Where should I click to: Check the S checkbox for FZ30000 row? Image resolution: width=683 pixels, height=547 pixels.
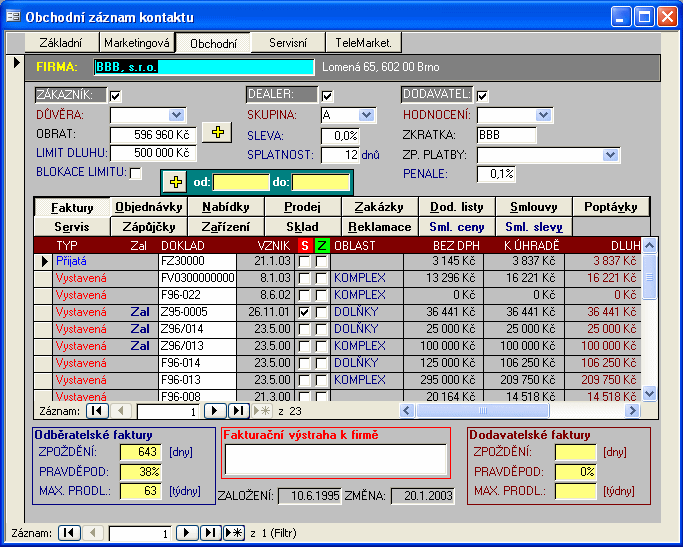coord(304,262)
